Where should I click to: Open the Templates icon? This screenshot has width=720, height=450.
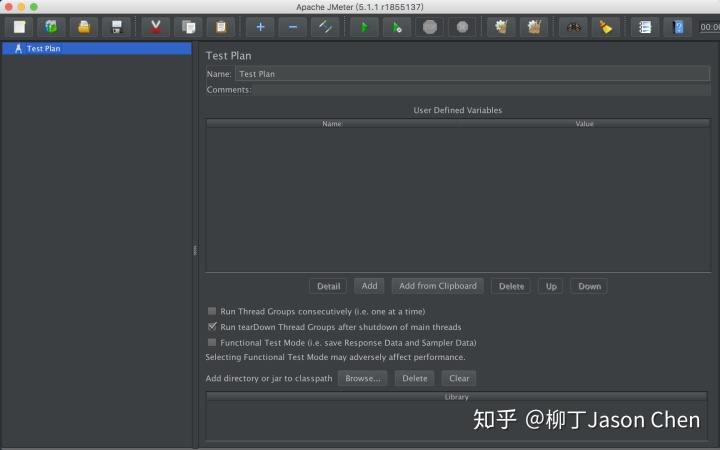[51, 27]
